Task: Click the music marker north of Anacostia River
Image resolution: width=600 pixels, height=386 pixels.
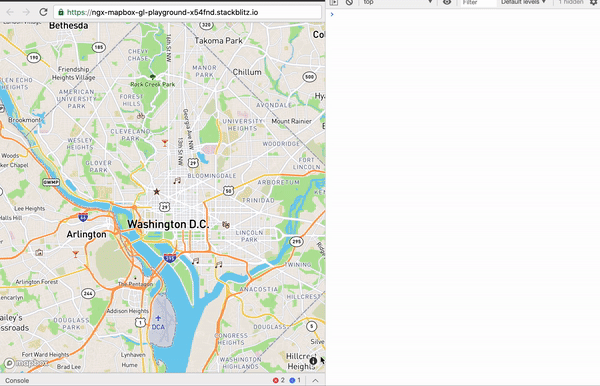Action: [218, 264]
